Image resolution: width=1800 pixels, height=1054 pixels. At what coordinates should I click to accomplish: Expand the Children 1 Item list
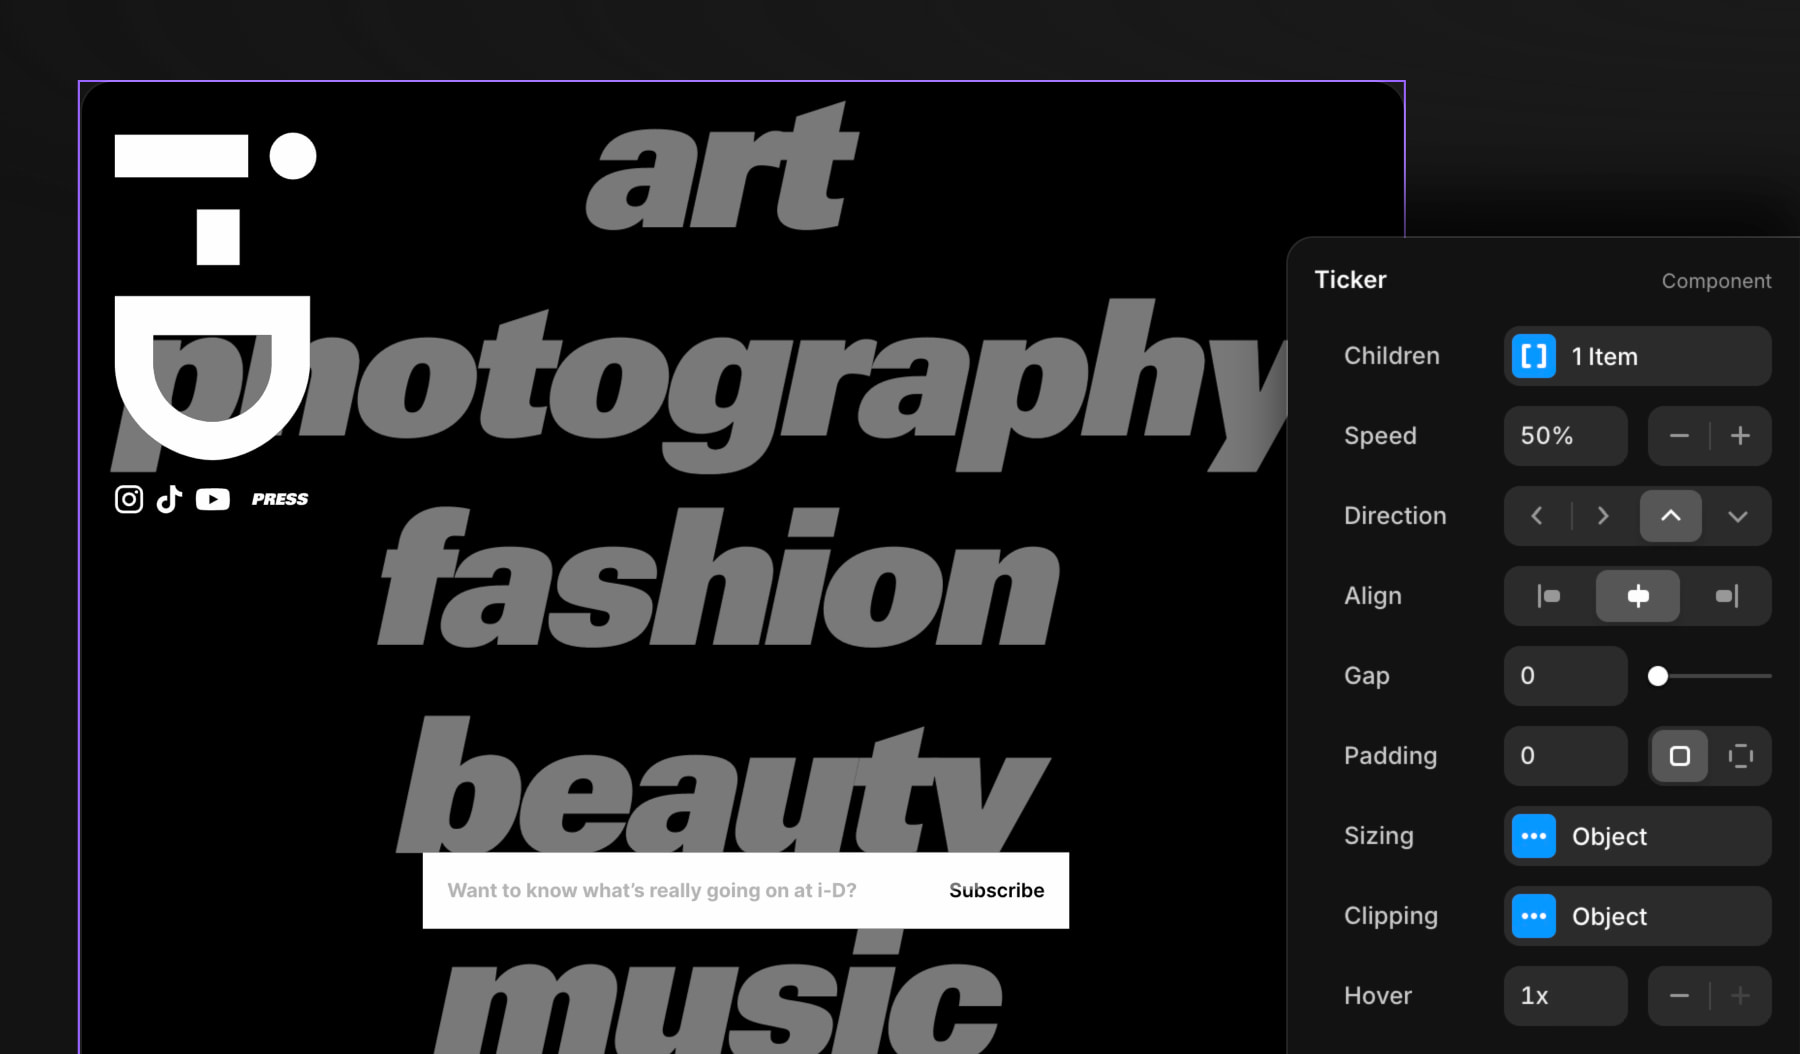click(x=1637, y=356)
